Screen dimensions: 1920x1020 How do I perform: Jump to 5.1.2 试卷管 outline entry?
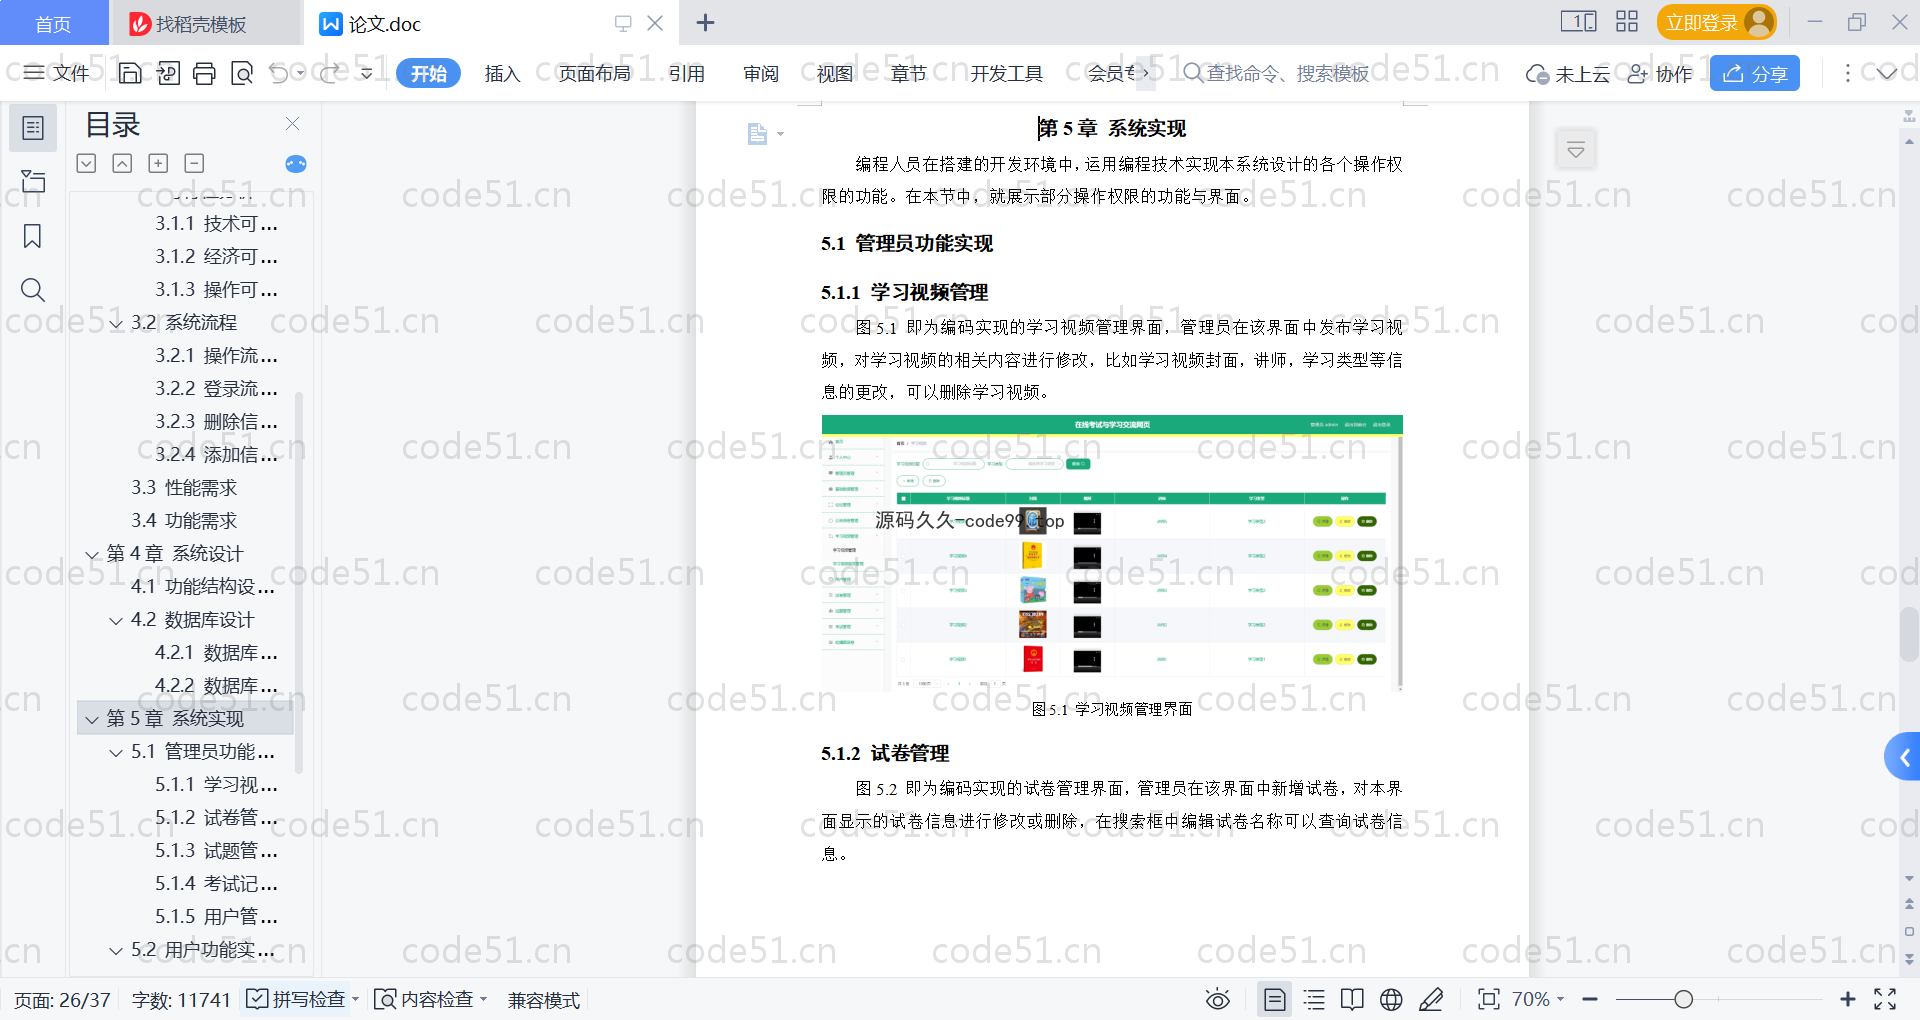click(216, 818)
